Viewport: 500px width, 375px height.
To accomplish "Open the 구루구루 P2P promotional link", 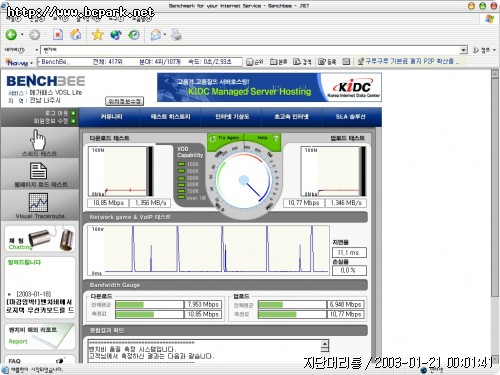I will pos(408,62).
